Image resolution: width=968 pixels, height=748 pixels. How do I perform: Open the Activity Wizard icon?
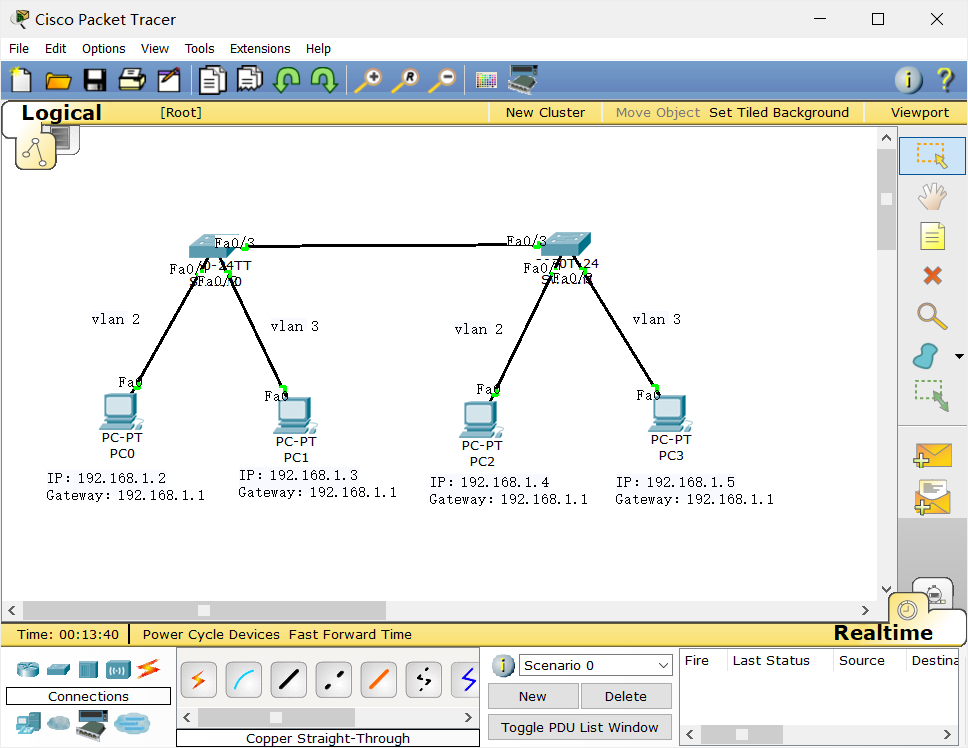pos(169,80)
